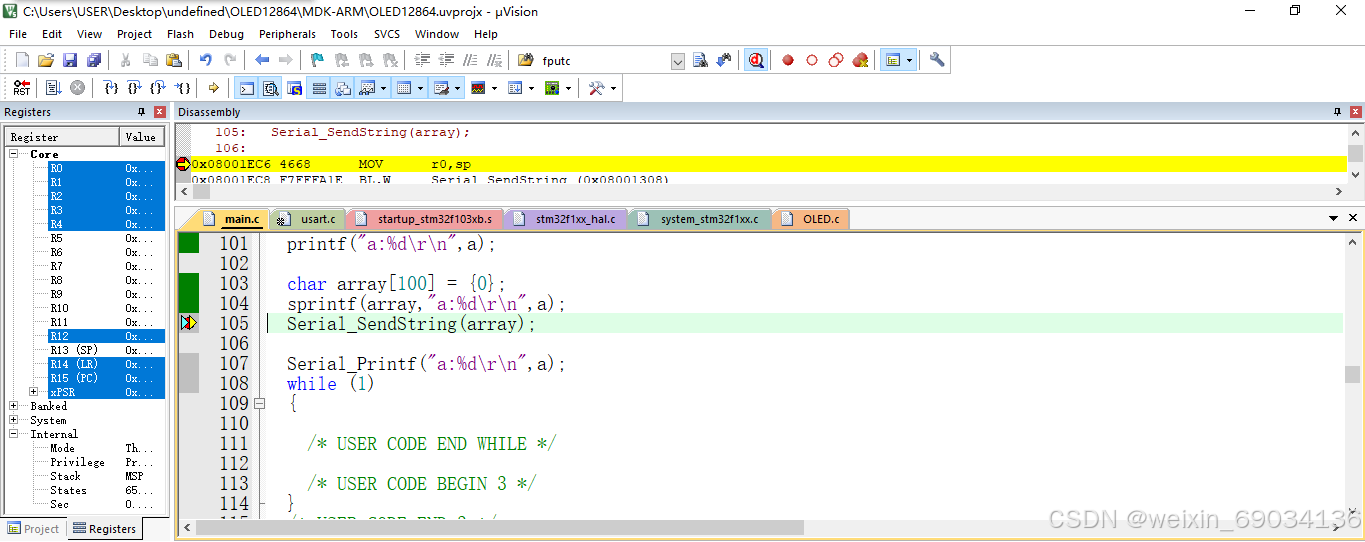The image size is (1365, 542).
Task: Switch to stm32f1xx_hal.c tab
Action: tap(566, 218)
